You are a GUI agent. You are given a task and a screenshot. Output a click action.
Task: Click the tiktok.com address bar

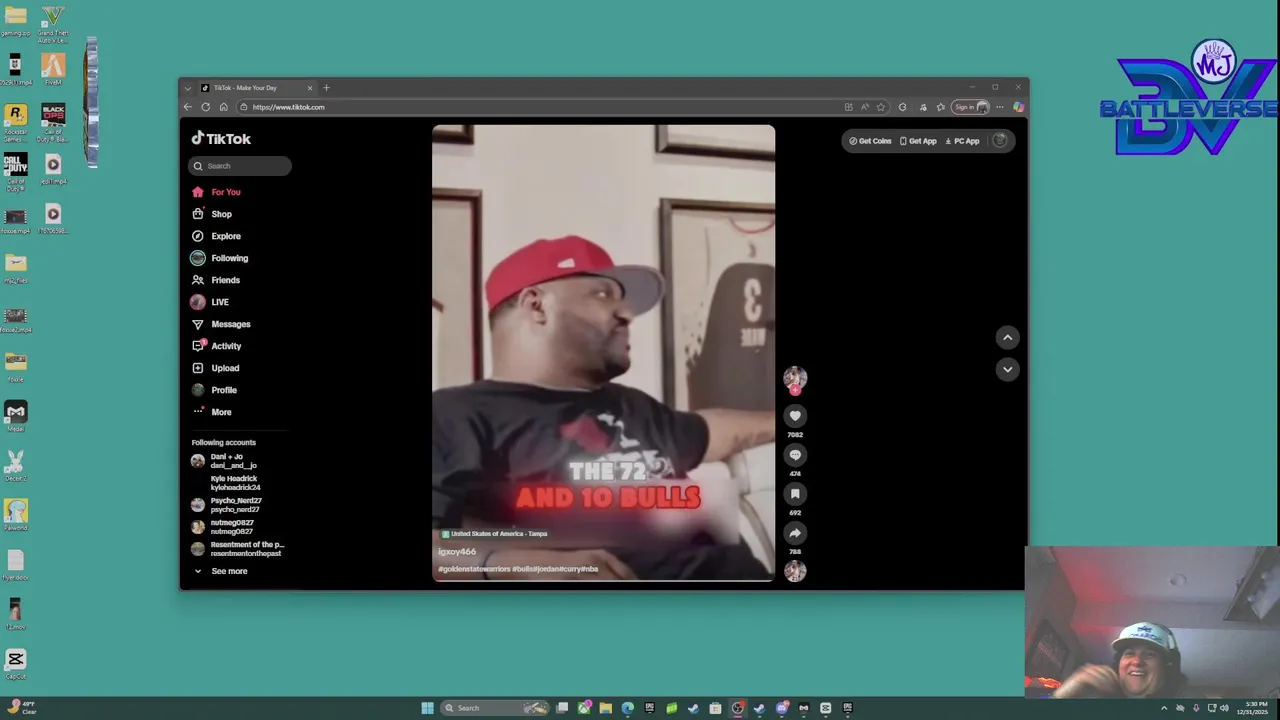coord(540,107)
